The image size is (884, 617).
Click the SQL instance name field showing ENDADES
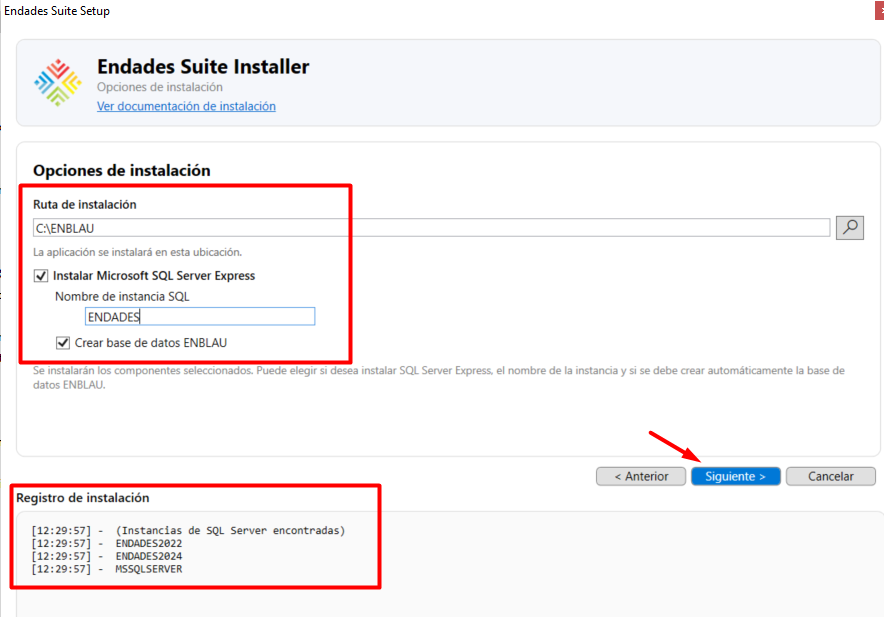tap(200, 316)
